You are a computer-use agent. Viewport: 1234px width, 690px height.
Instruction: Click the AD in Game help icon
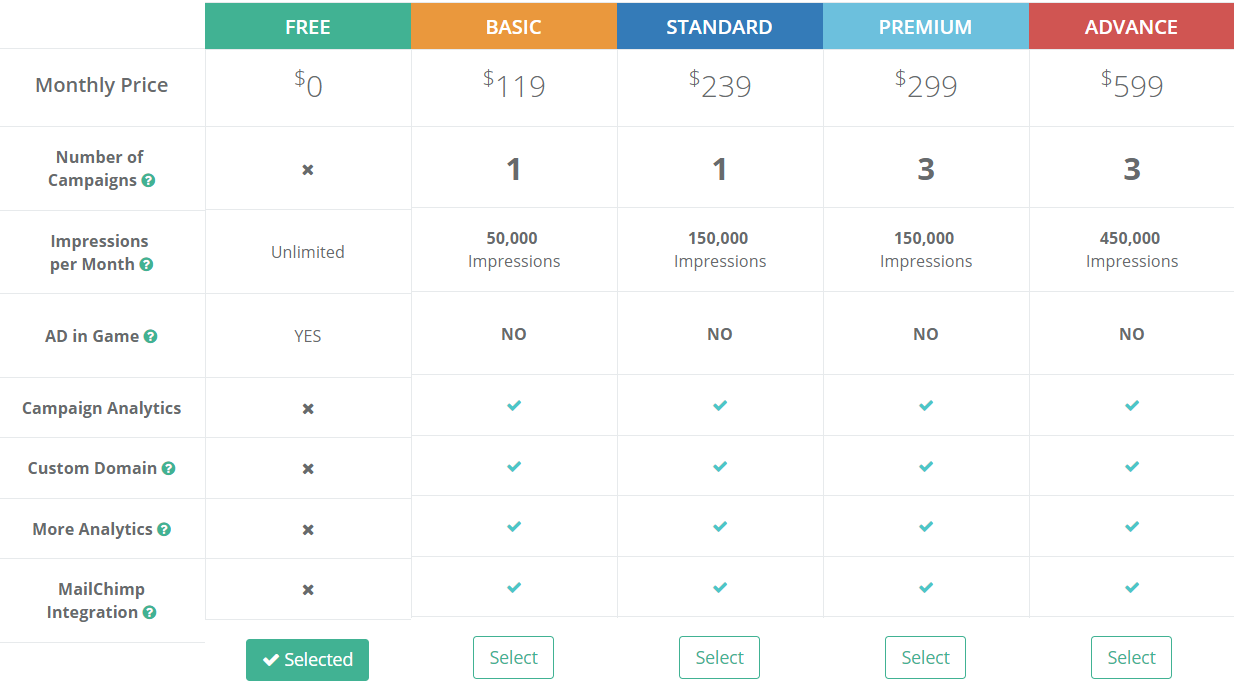[150, 337]
